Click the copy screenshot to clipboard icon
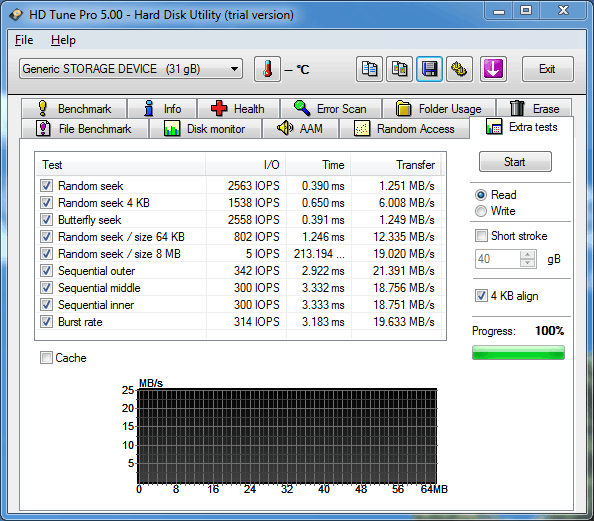The width and height of the screenshot is (594, 521). (x=399, y=69)
